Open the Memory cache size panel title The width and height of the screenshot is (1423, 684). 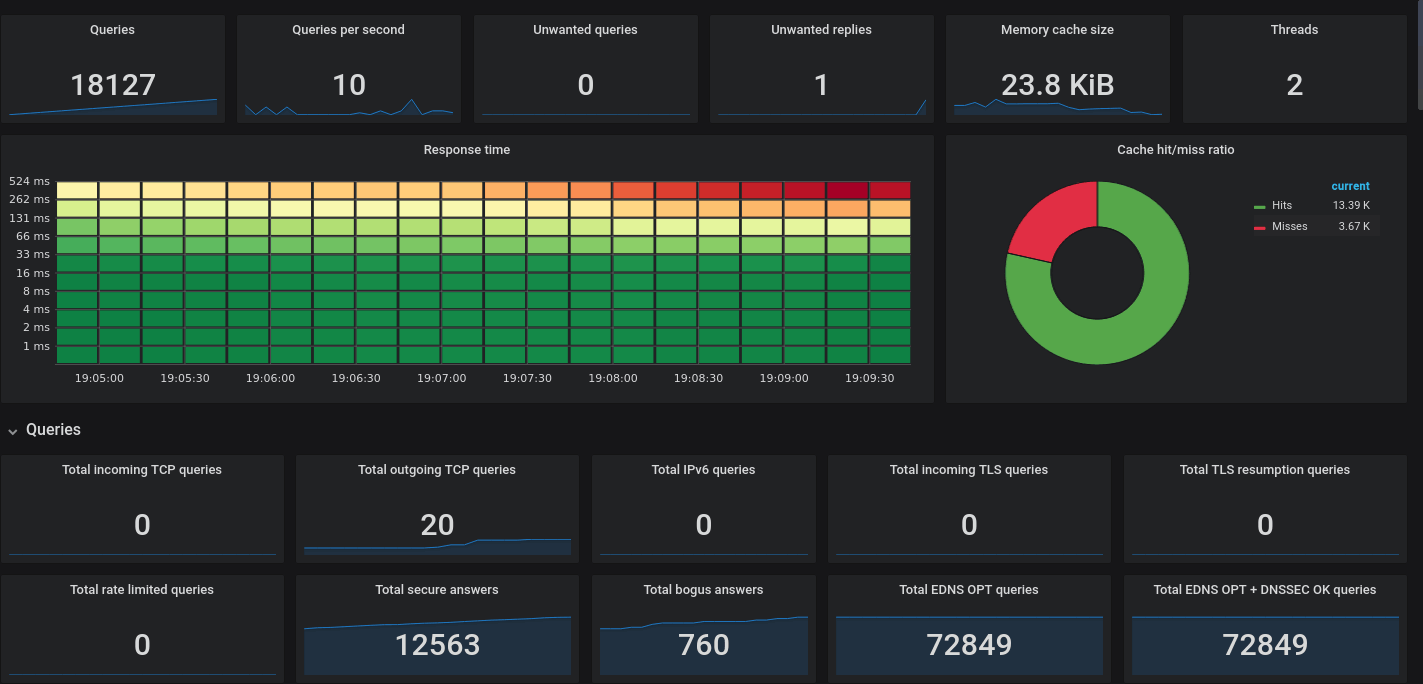click(x=1057, y=30)
